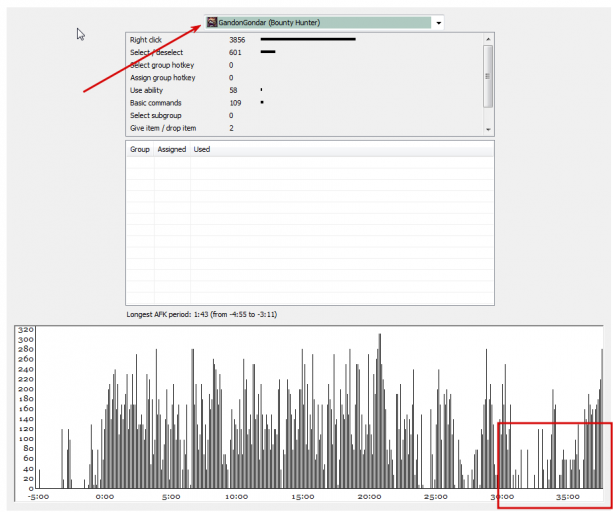Screen dimensions: 613x512
Task: Select the GandonGondar (Bounty Hunter) combo box
Action: (324, 23)
